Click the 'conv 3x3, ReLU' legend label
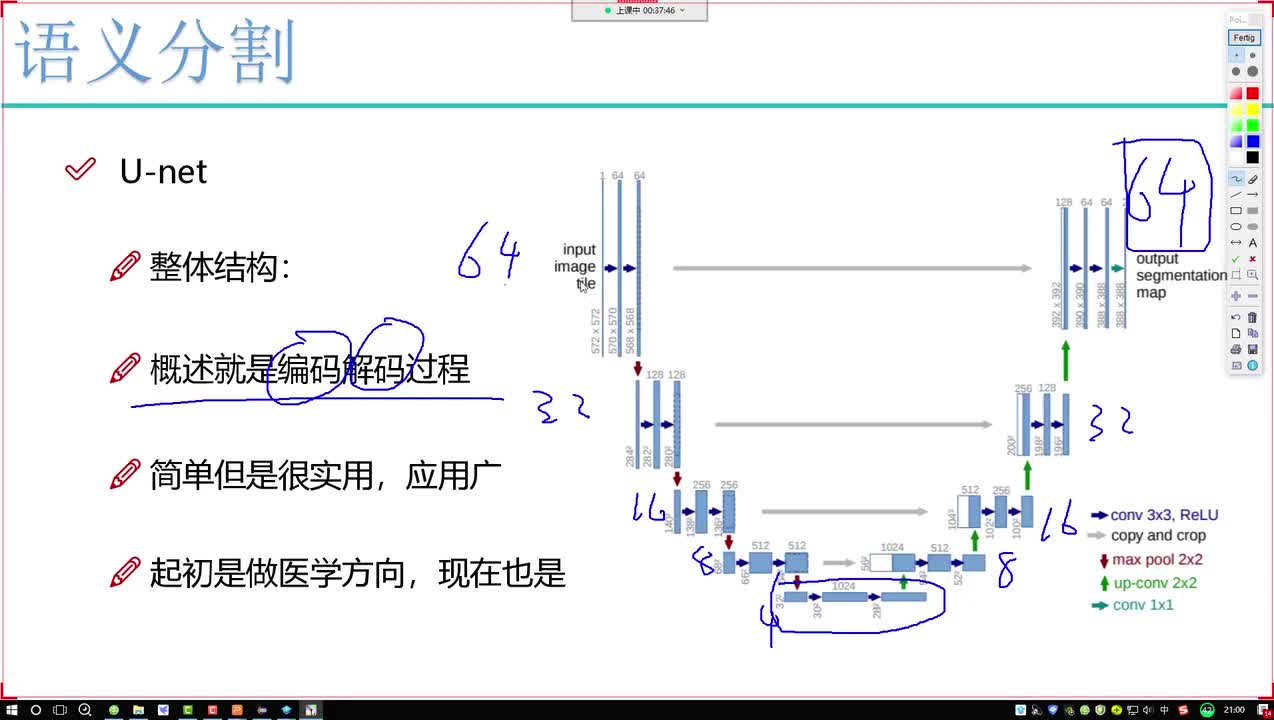 pyautogui.click(x=1165, y=515)
